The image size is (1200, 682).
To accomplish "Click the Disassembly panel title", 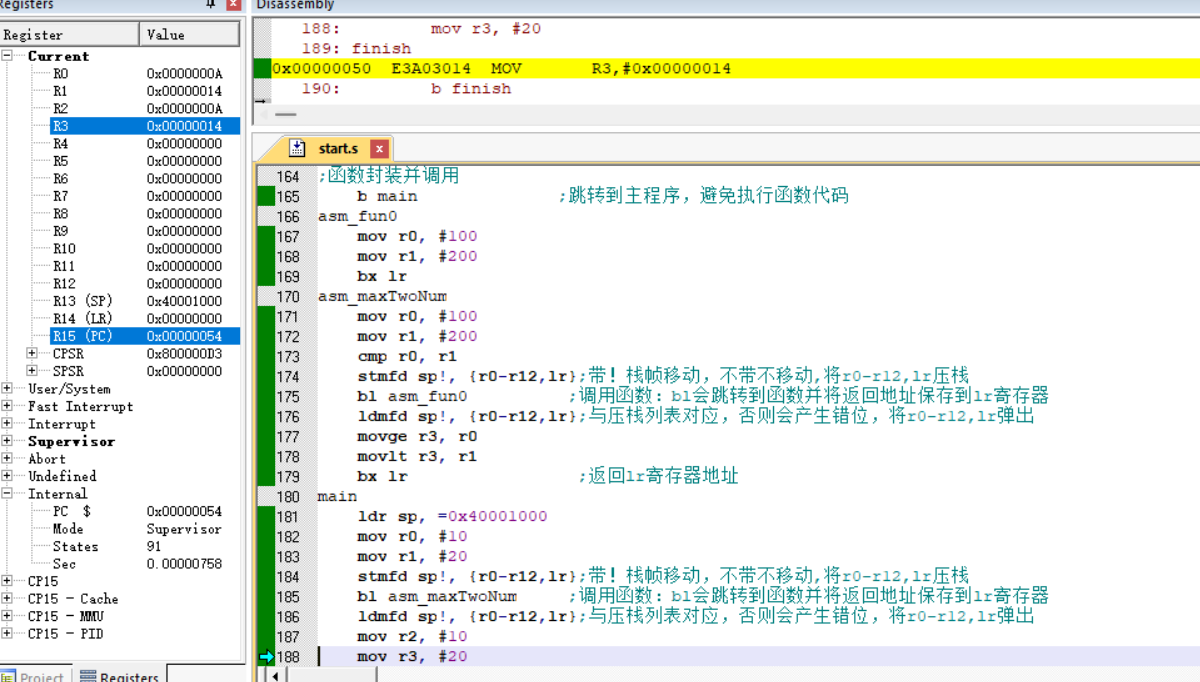I will coord(295,5).
